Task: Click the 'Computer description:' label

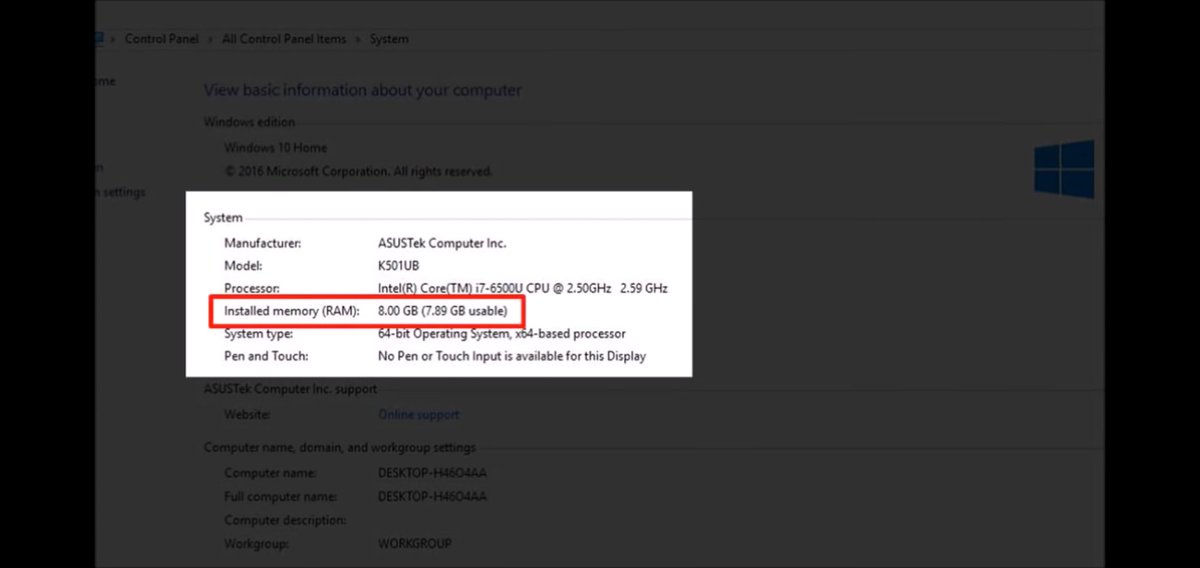Action: pyautogui.click(x=285, y=520)
